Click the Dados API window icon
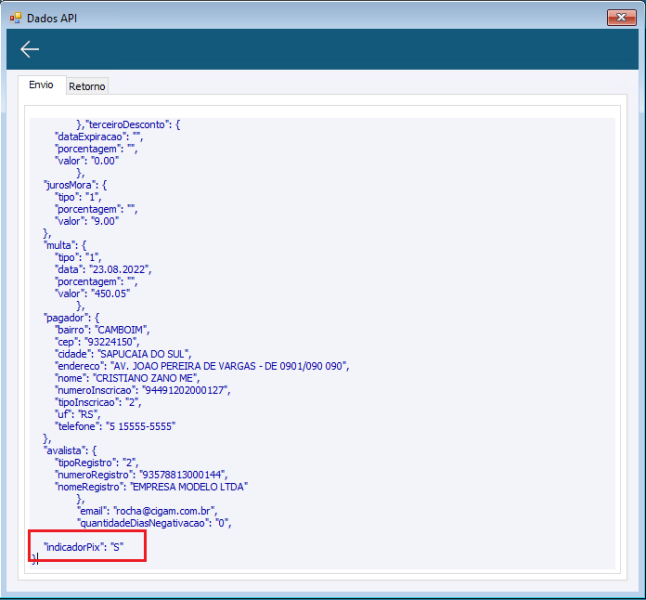646x600 pixels. tap(15, 18)
